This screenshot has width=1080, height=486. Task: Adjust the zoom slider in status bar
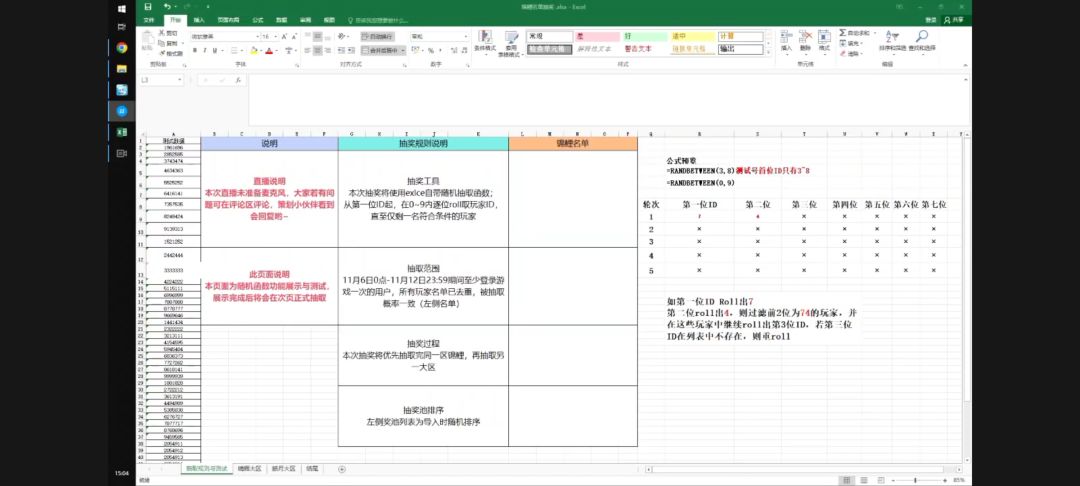point(916,479)
